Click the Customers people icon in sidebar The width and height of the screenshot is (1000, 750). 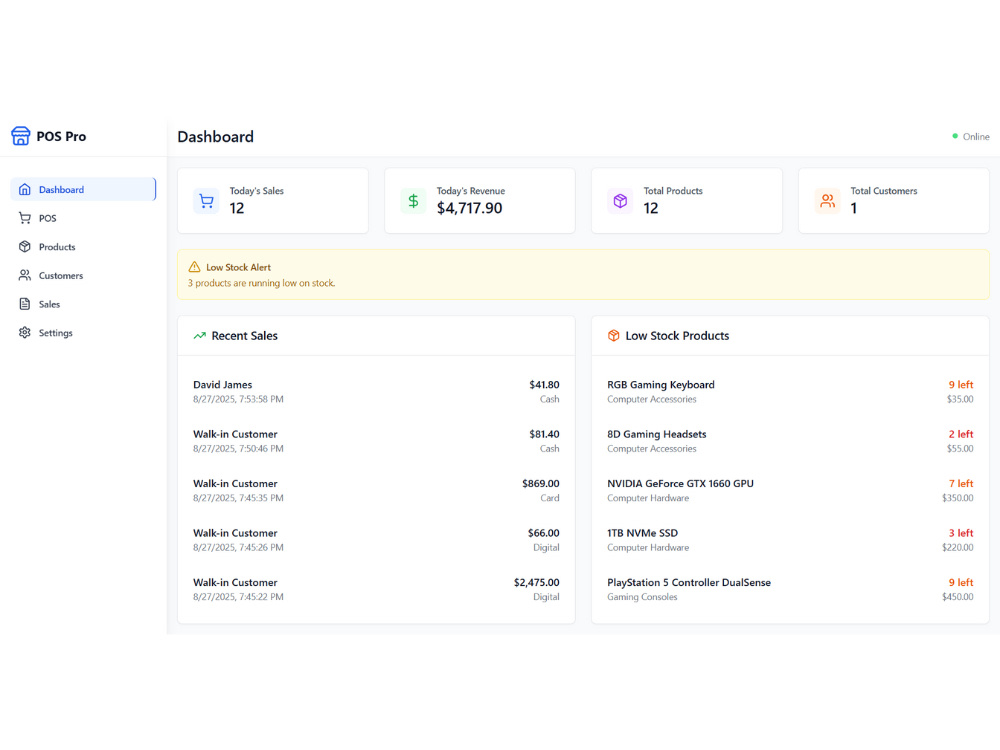[x=25, y=276]
